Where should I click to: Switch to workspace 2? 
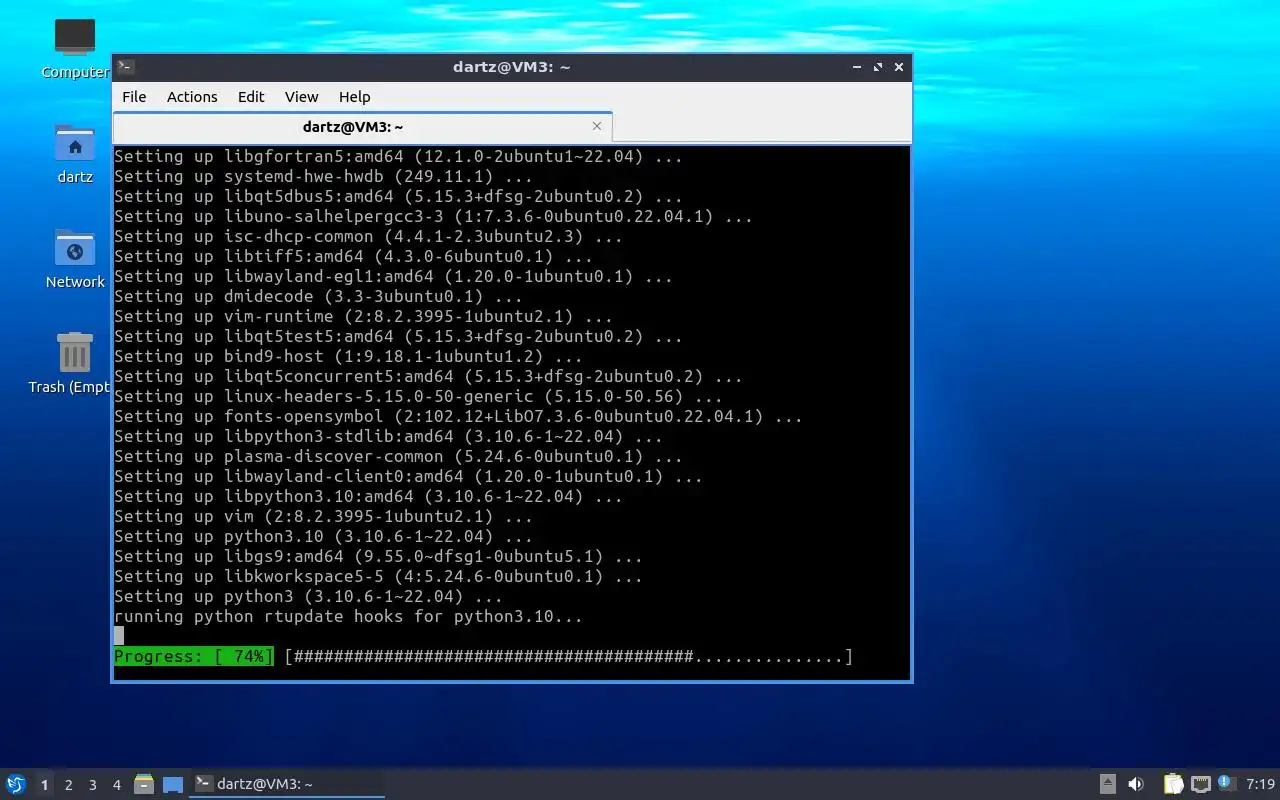click(68, 785)
